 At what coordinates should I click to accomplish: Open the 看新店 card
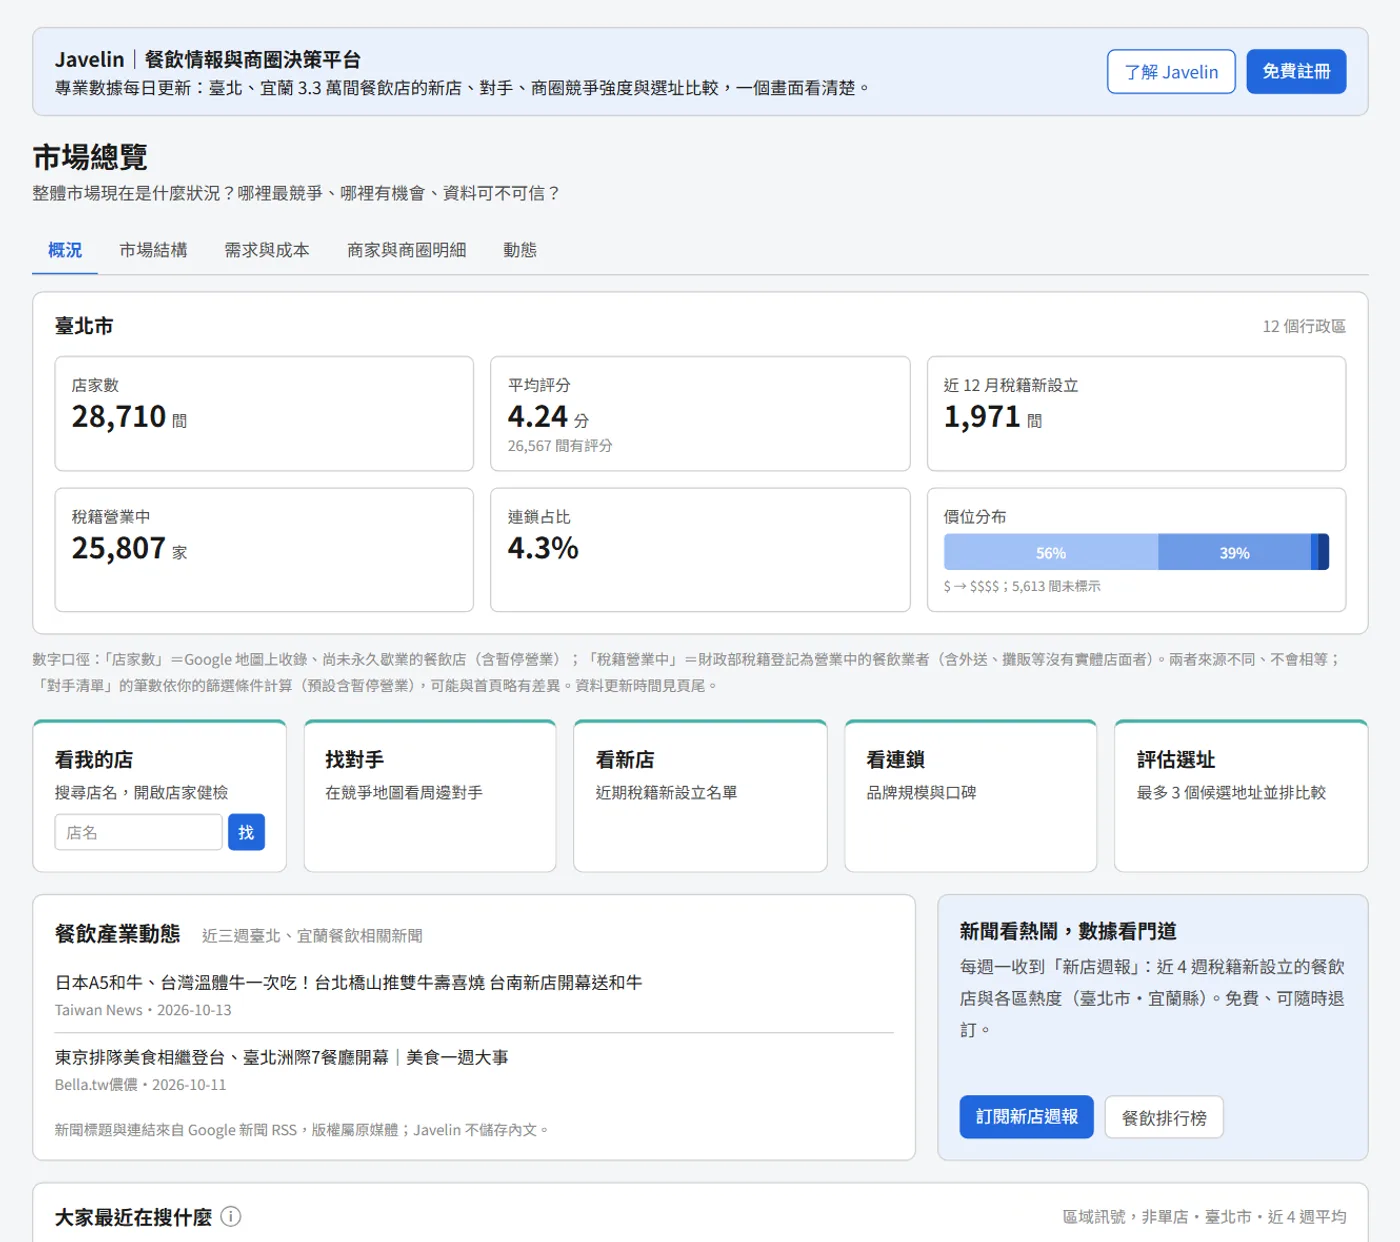pos(700,796)
